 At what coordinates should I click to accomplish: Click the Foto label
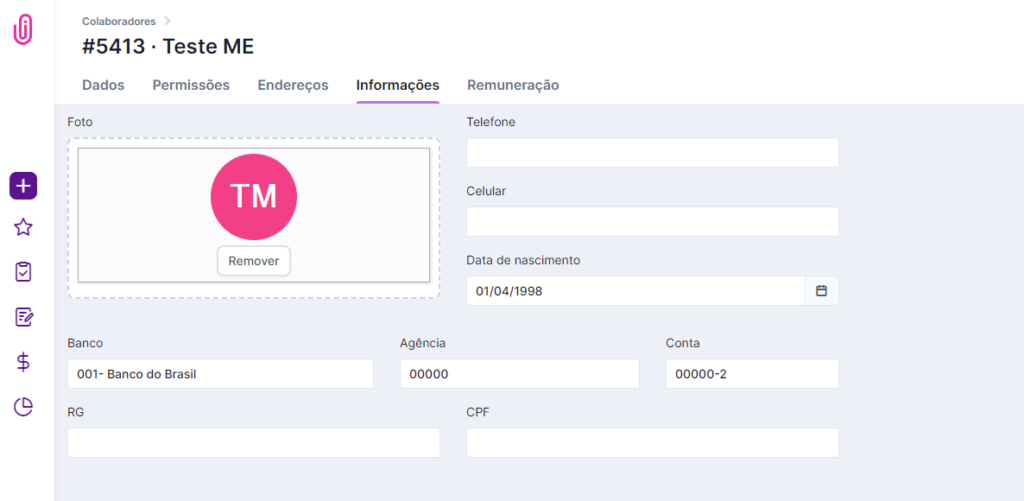(80, 121)
